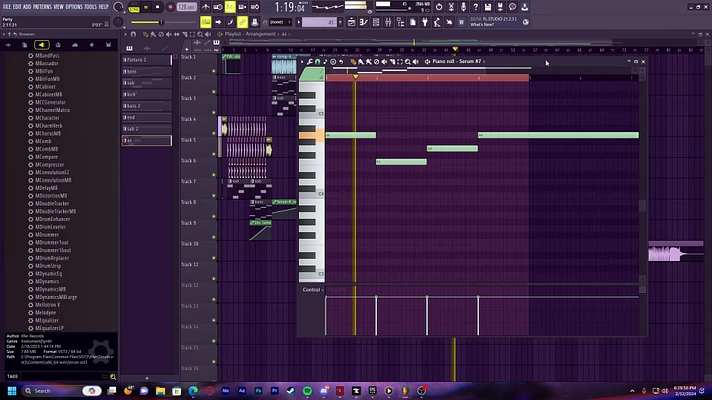The height and width of the screenshot is (400, 712).
Task: Open the TOOLS menu
Action: click(x=90, y=7)
